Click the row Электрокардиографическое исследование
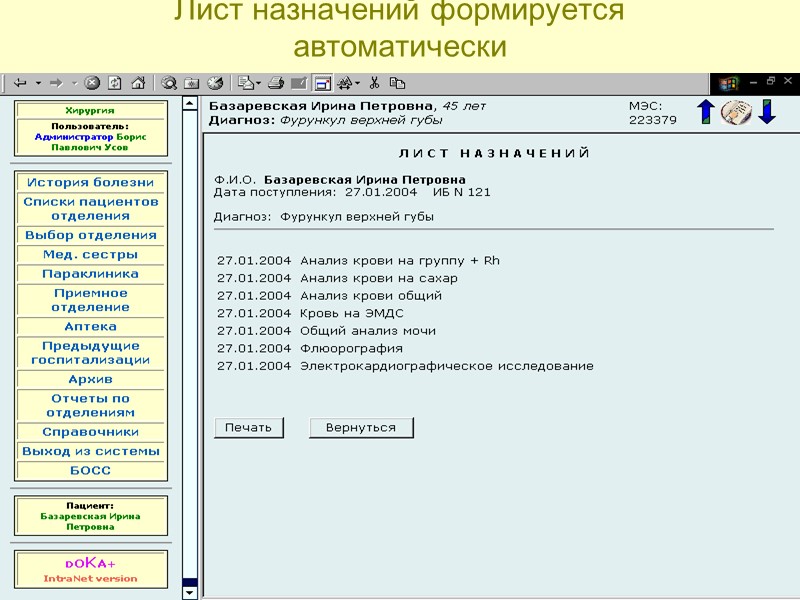 point(406,366)
